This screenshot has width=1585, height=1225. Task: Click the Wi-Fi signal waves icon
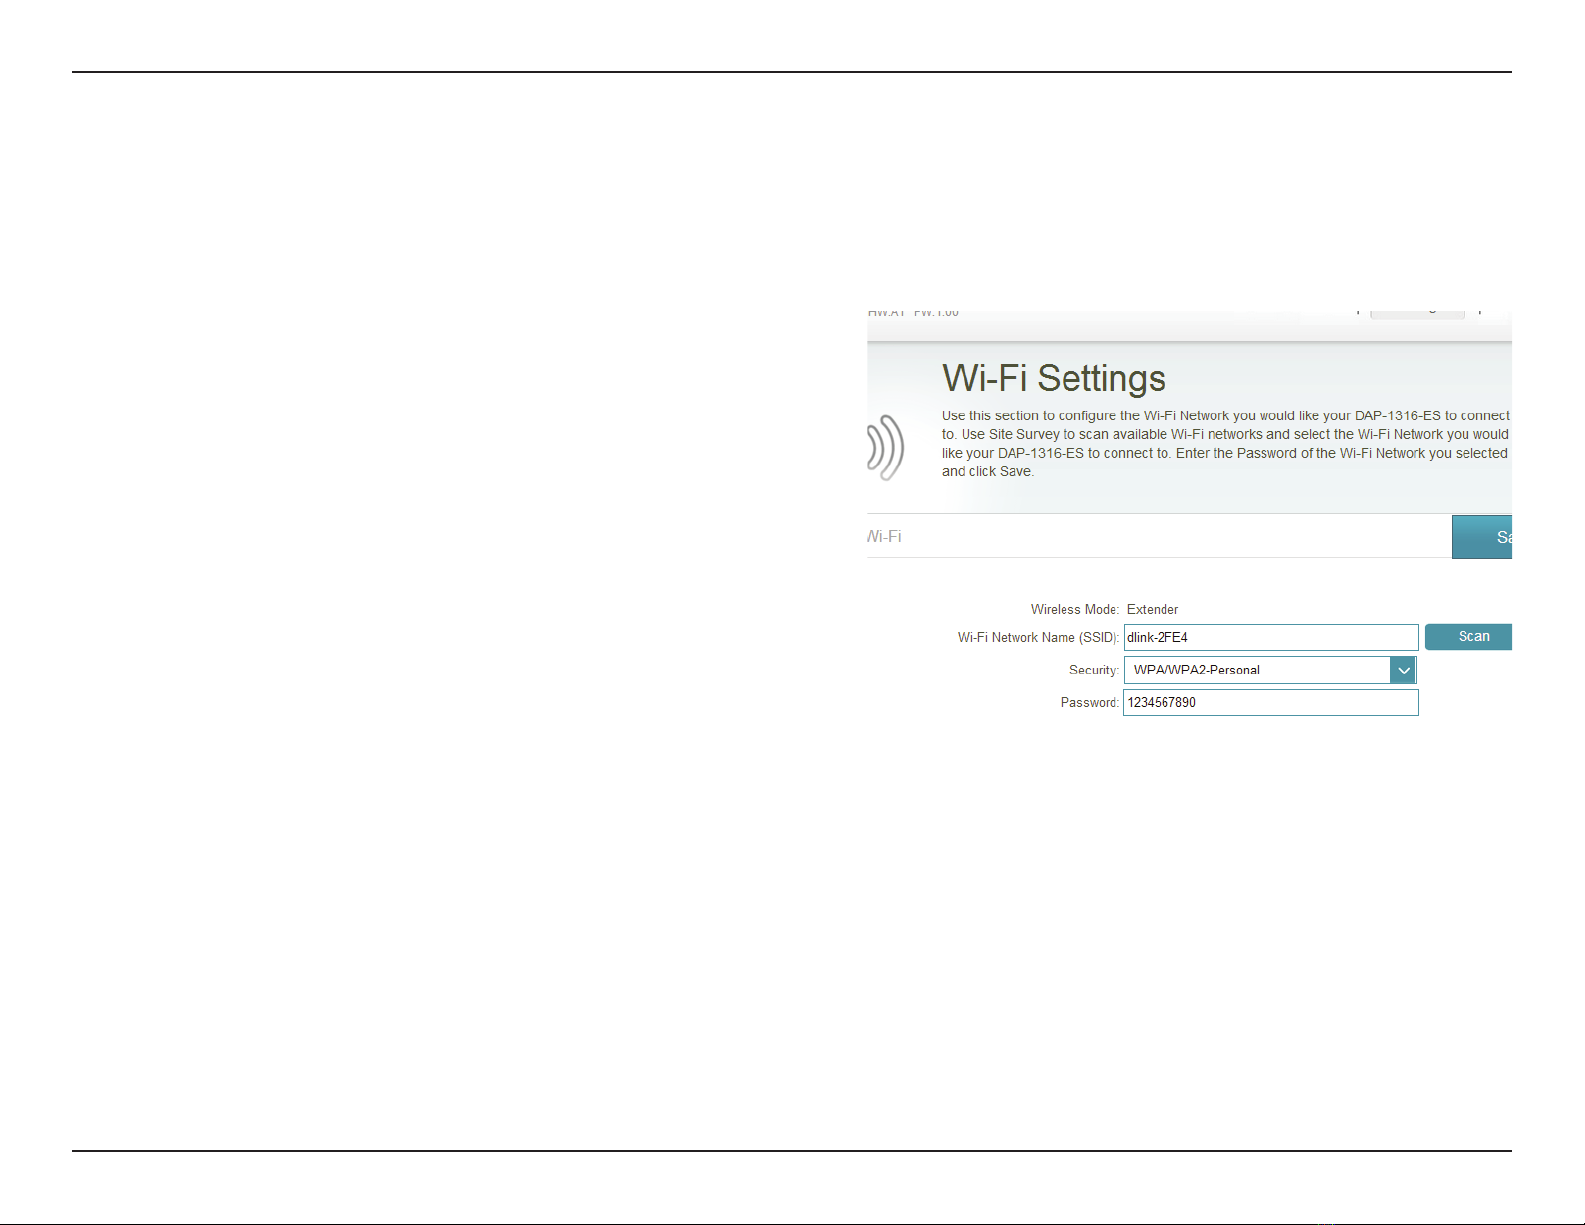coord(885,447)
